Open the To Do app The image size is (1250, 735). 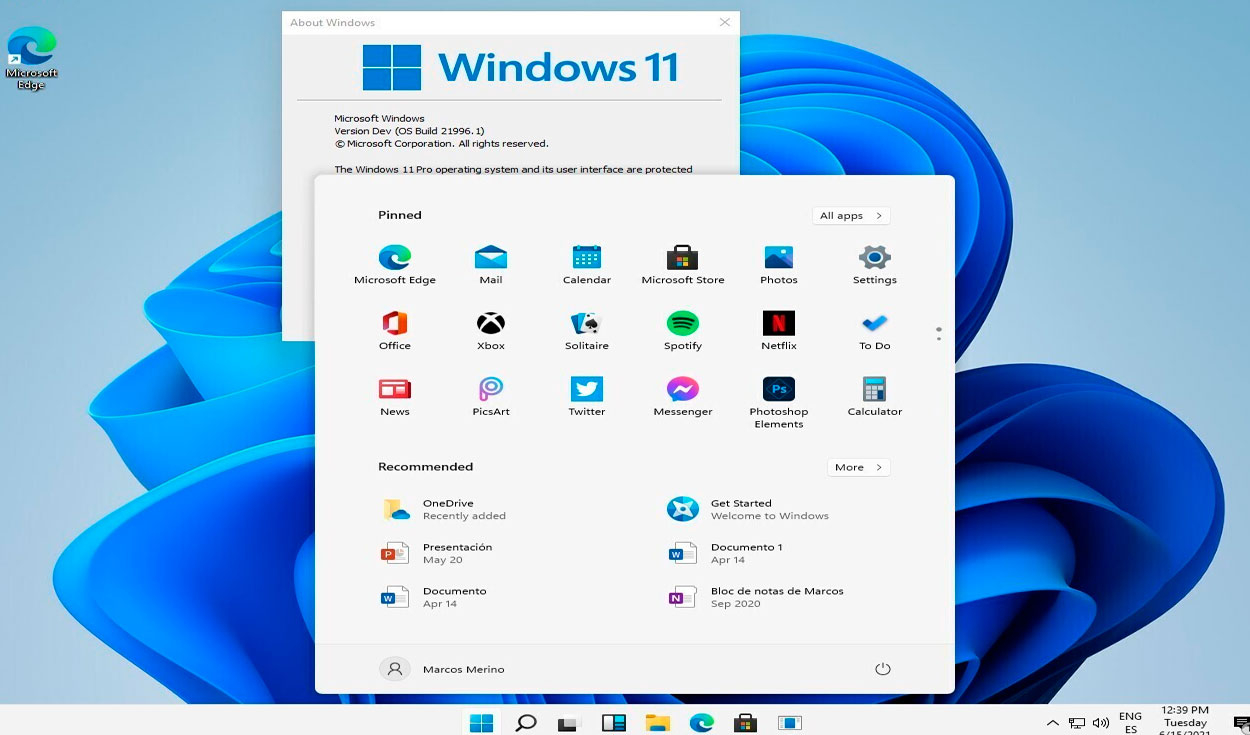coord(875,331)
